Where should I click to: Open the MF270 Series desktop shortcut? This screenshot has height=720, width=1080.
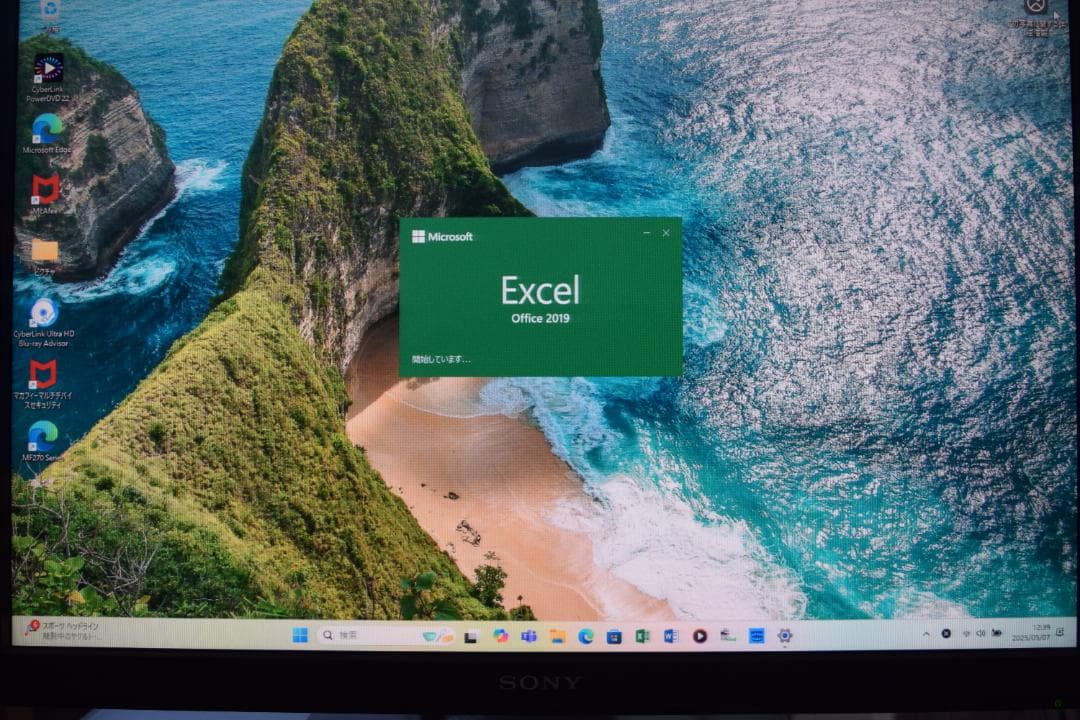pos(43,435)
